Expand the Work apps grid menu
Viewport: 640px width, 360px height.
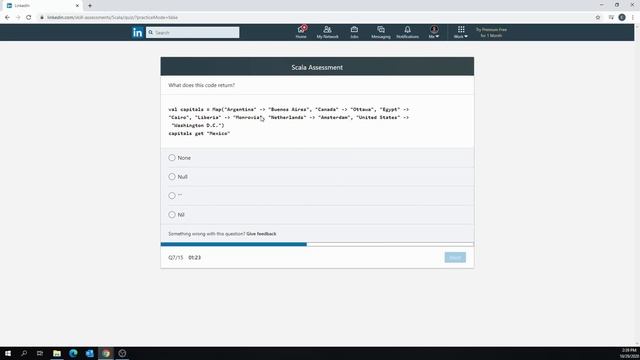click(x=461, y=32)
